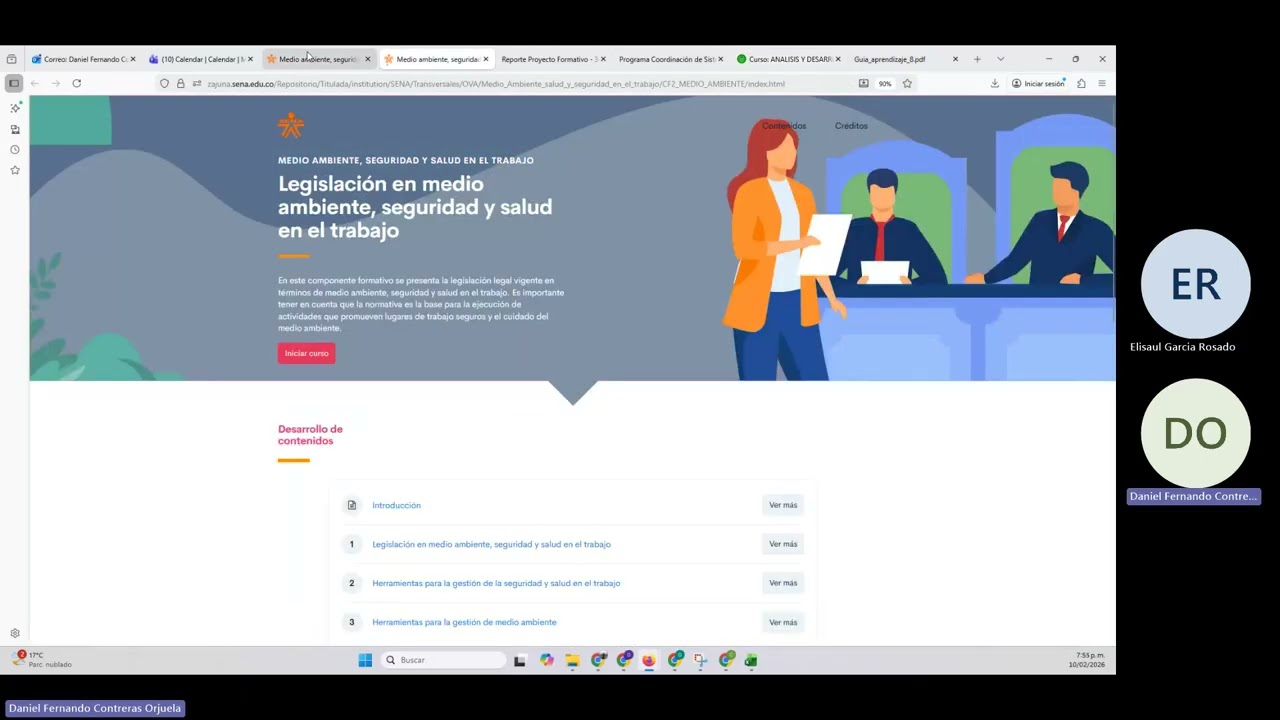Image resolution: width=1280 pixels, height=720 pixels.
Task: Open the Introducción content link
Action: point(396,505)
